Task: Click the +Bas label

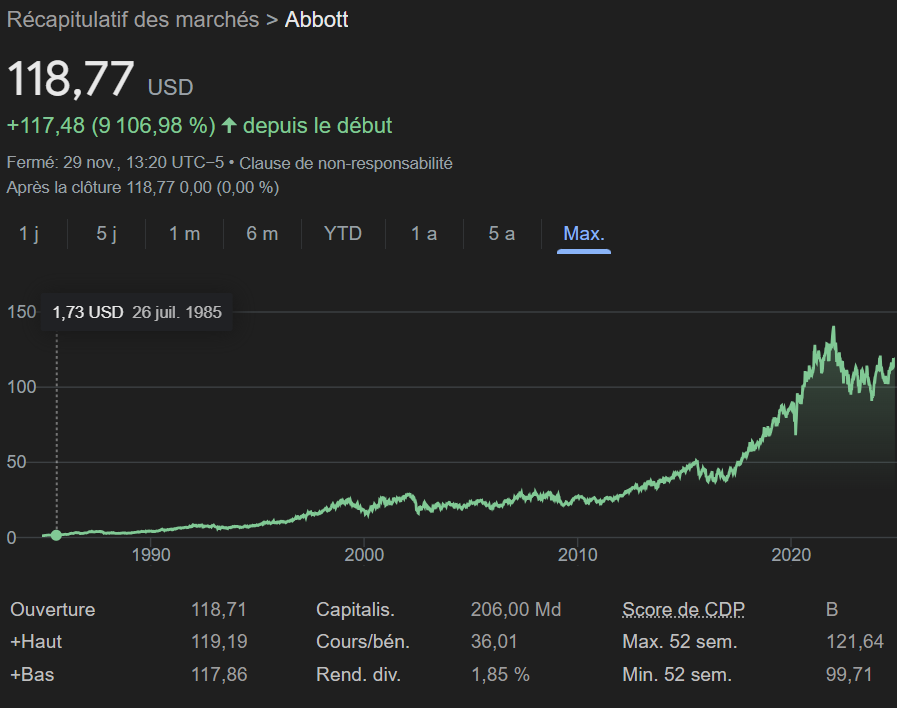Action: point(32,675)
